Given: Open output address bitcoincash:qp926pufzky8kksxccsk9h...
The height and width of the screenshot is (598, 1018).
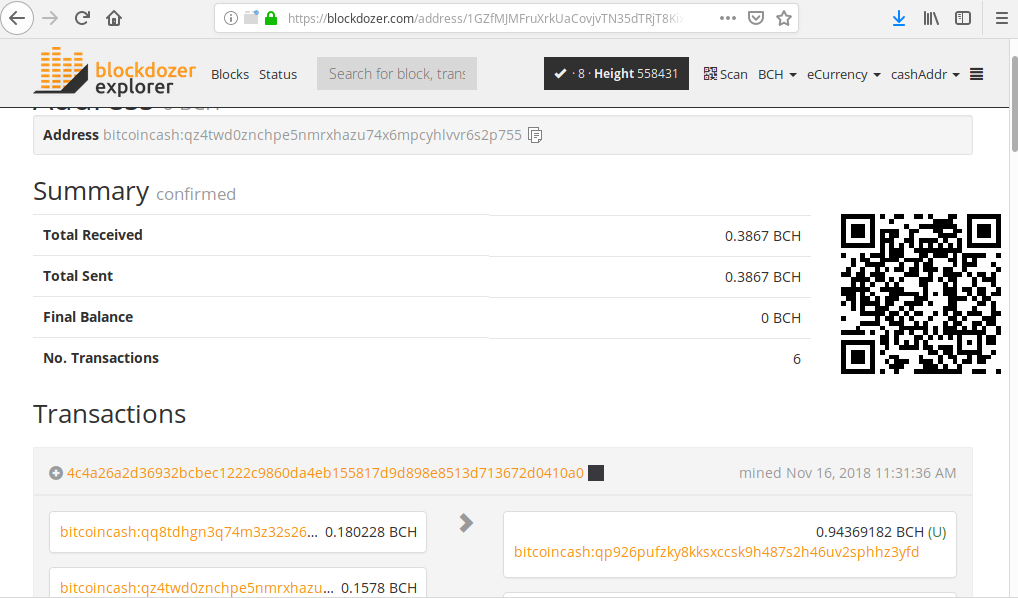Looking at the screenshot, I should (x=716, y=552).
